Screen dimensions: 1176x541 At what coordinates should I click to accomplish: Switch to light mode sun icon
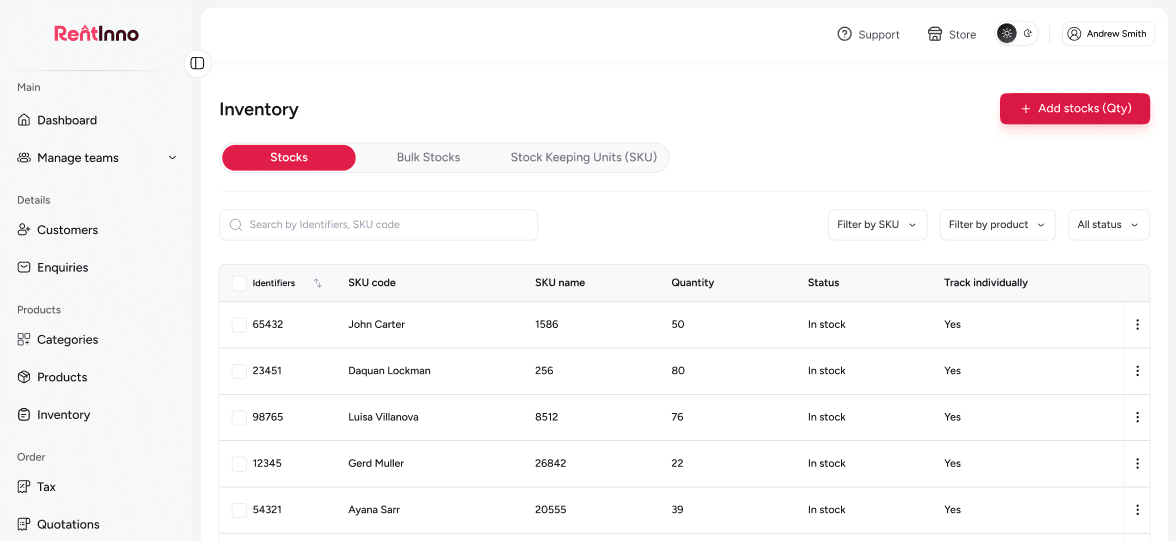(x=1006, y=34)
